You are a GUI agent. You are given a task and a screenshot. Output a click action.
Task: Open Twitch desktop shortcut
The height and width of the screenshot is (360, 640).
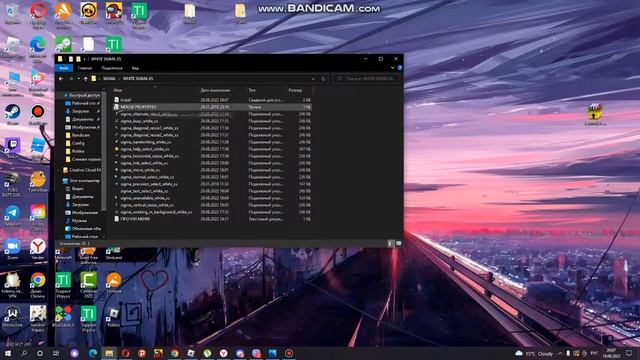click(12, 148)
